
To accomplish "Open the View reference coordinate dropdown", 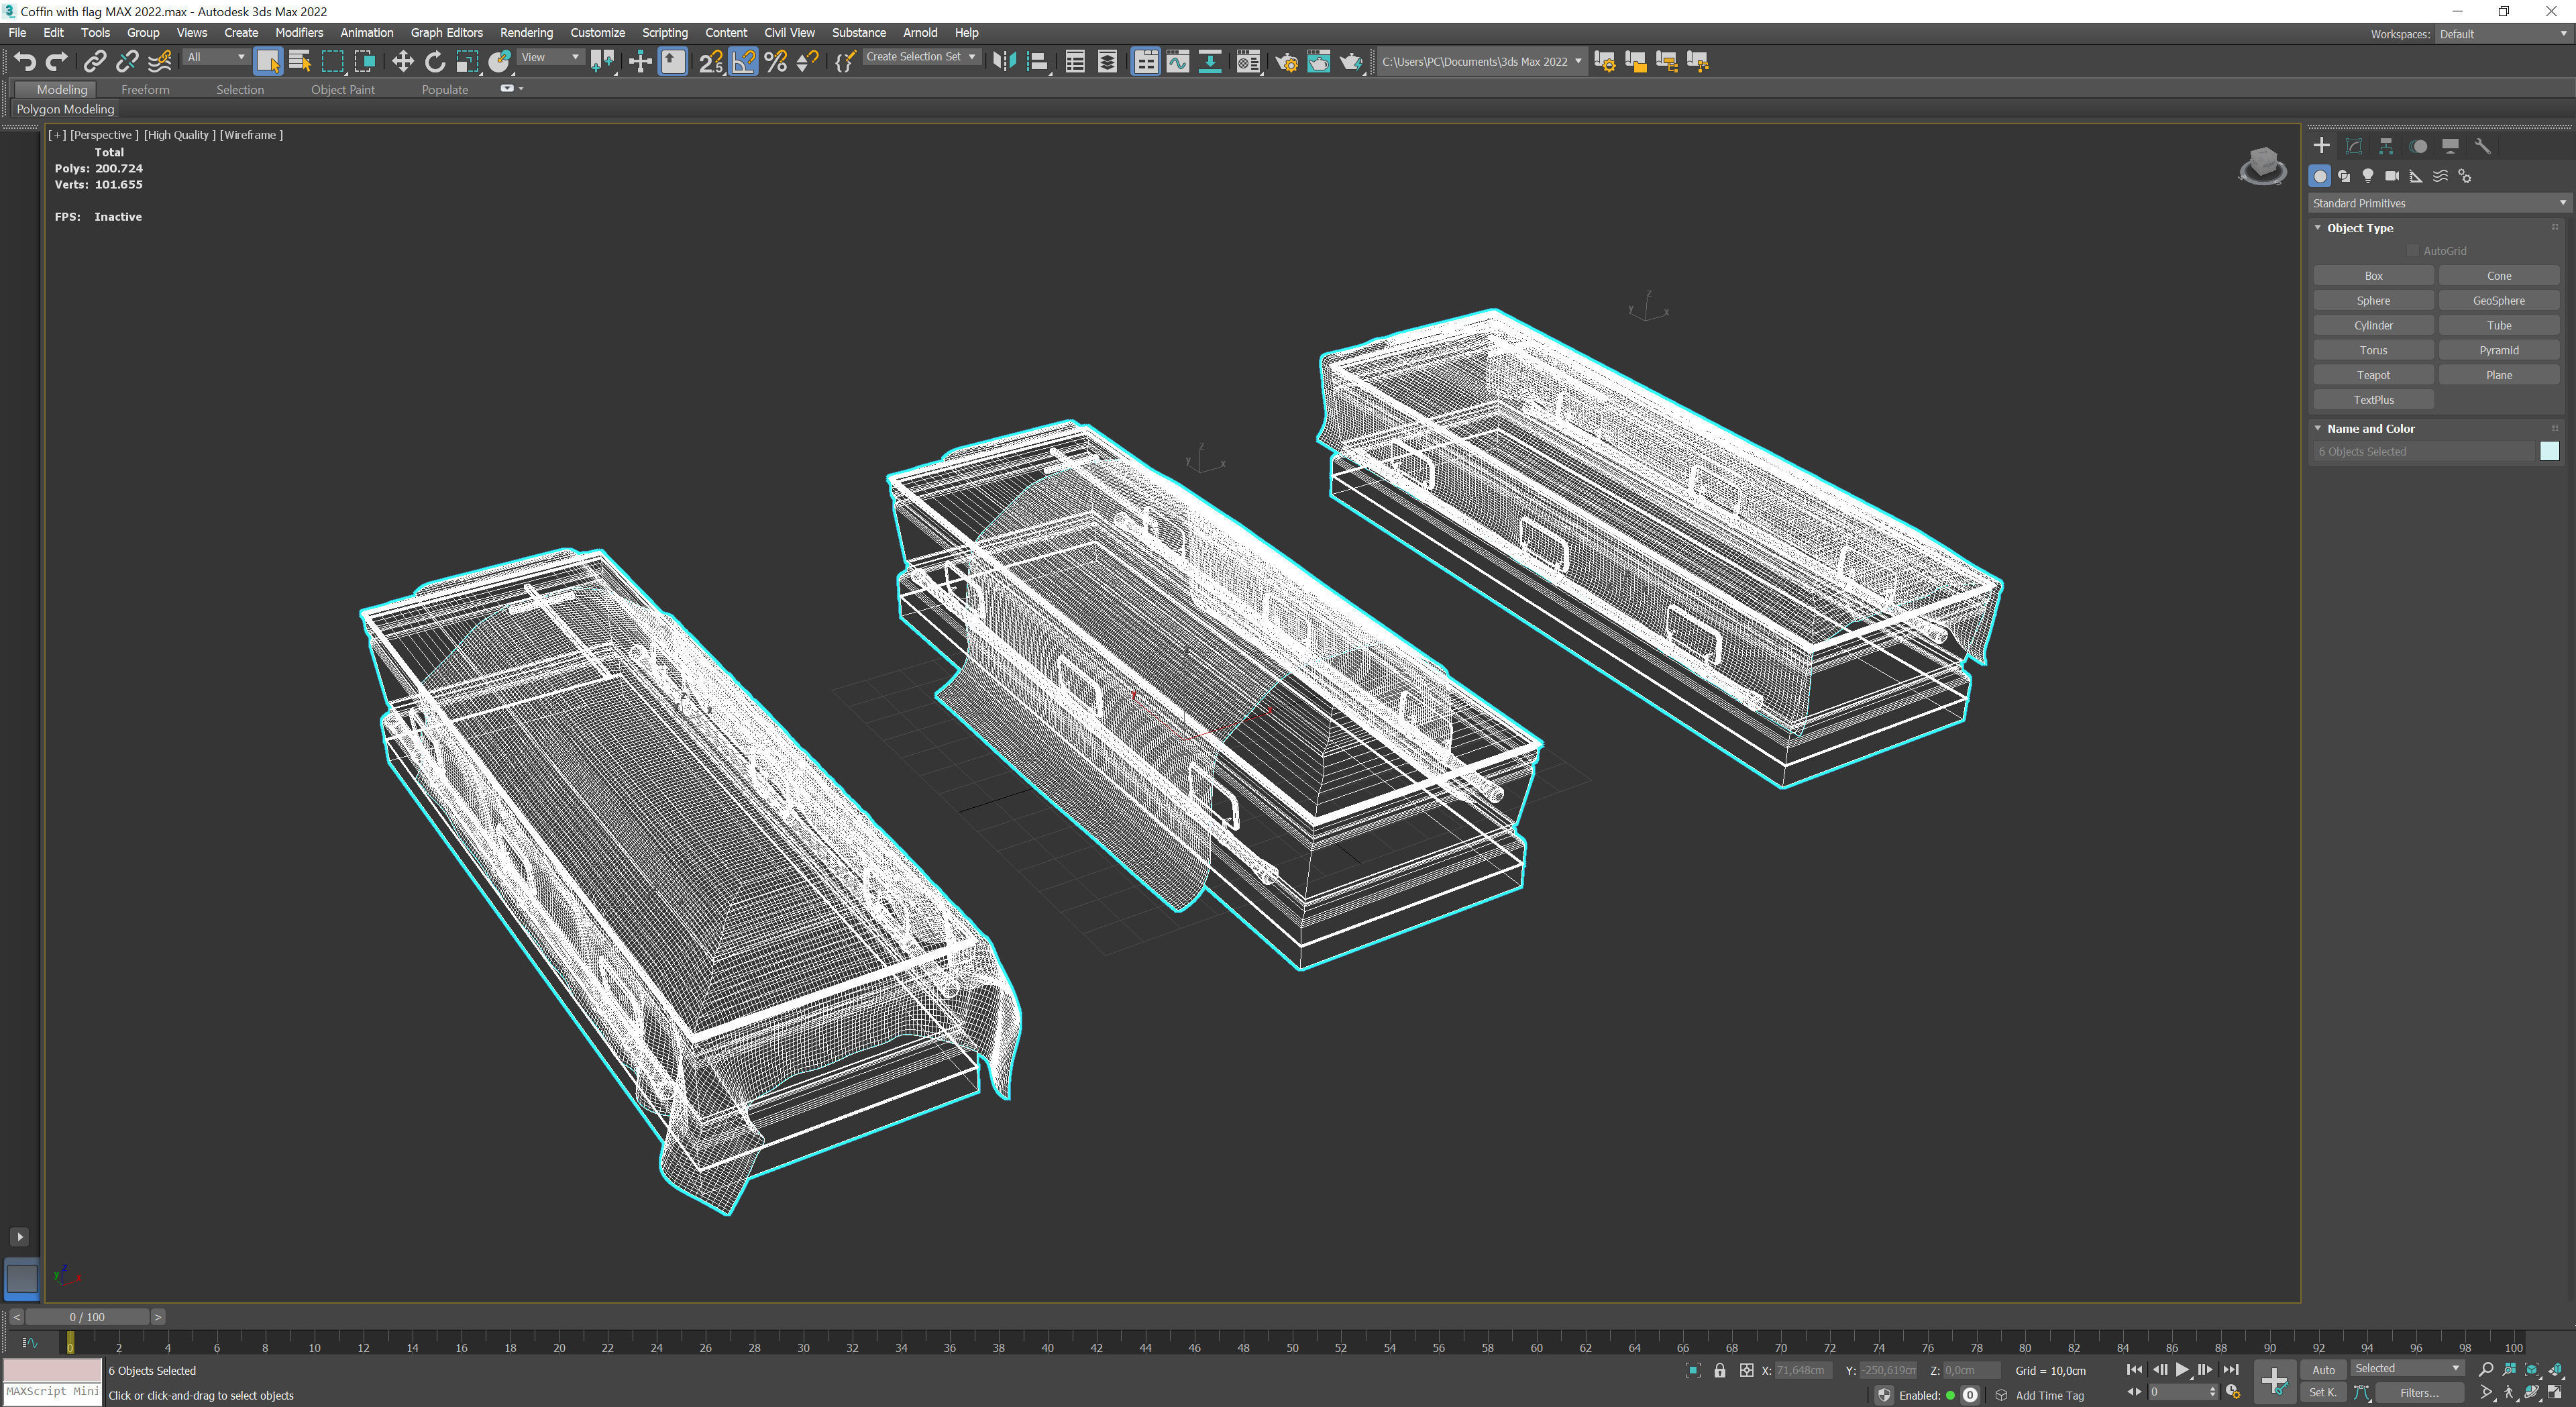I will click(550, 58).
